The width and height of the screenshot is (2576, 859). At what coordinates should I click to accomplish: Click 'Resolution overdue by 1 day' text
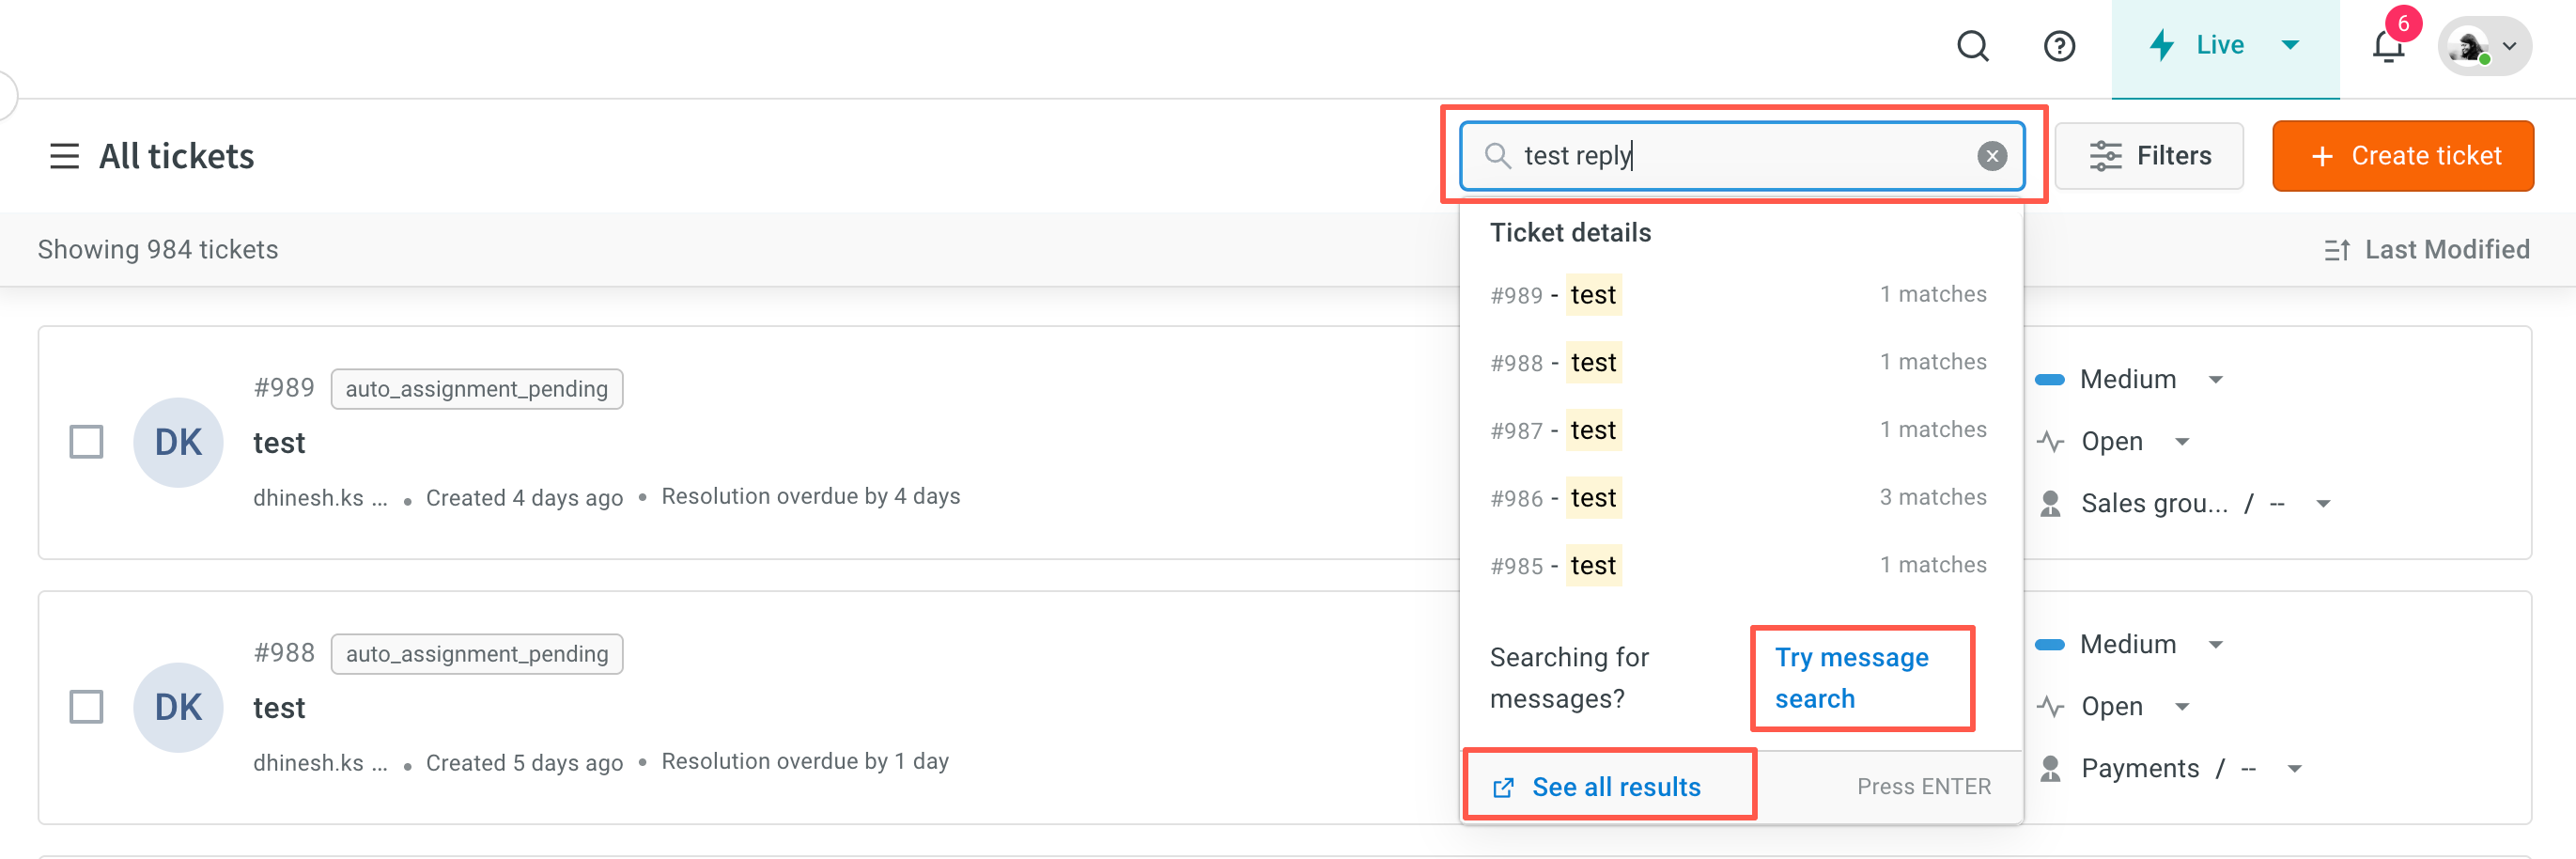point(805,761)
